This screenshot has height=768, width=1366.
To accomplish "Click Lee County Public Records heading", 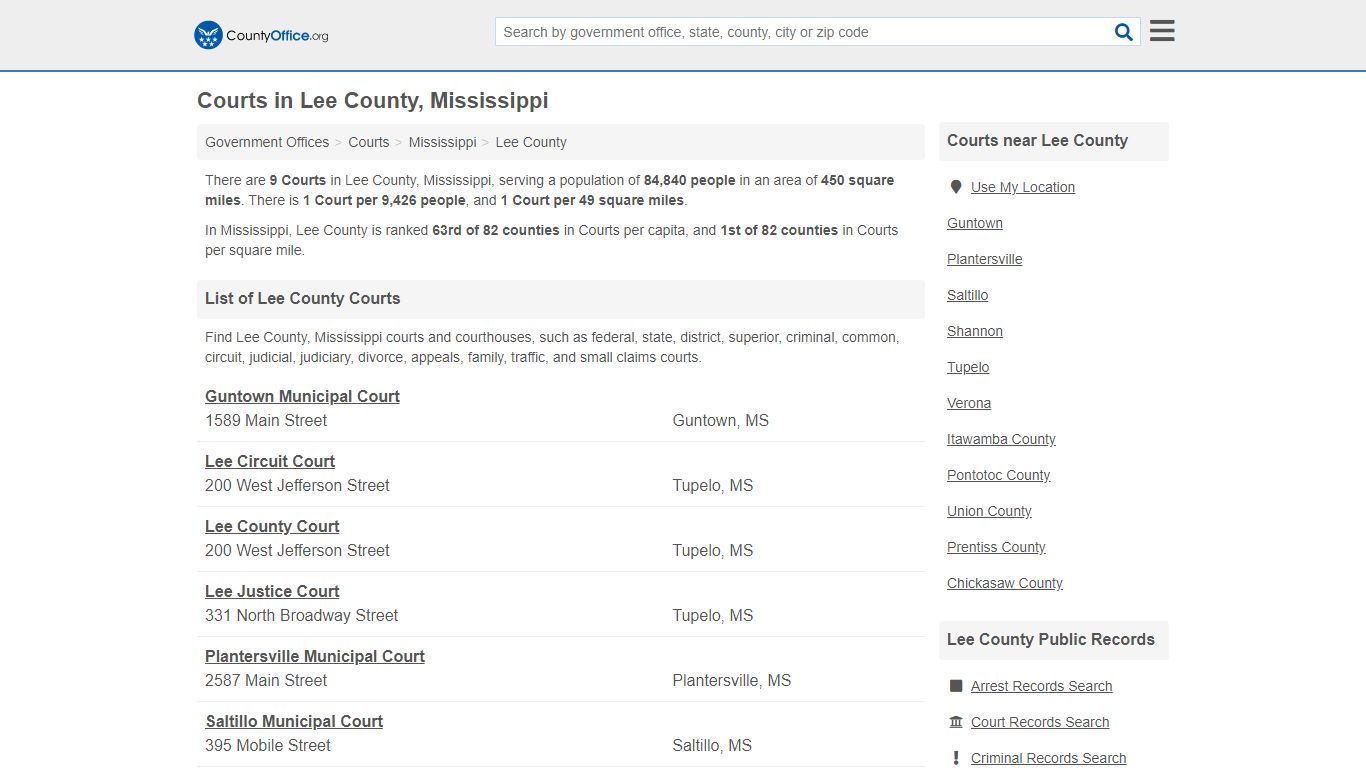I will click(x=1051, y=640).
